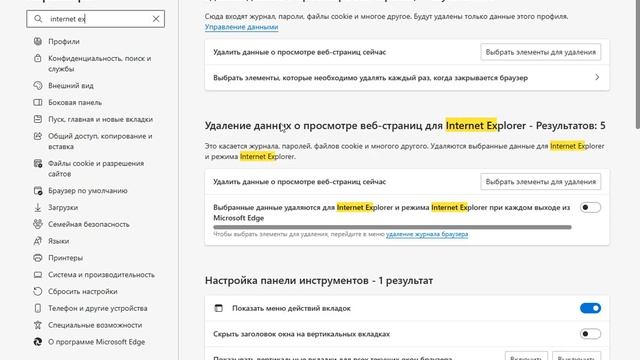Click the Семейная безопасность icon
This screenshot has height=360, width=640.
click(38, 224)
